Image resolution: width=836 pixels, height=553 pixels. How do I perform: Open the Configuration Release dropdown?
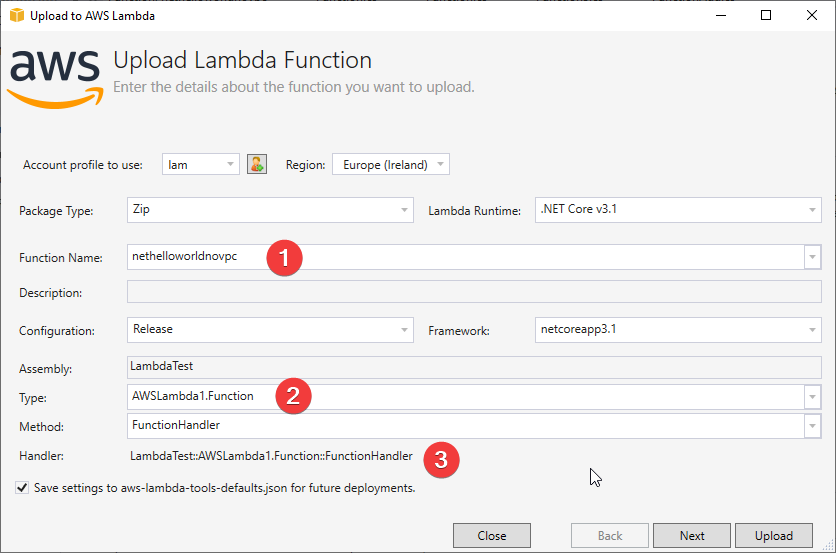pyautogui.click(x=270, y=330)
